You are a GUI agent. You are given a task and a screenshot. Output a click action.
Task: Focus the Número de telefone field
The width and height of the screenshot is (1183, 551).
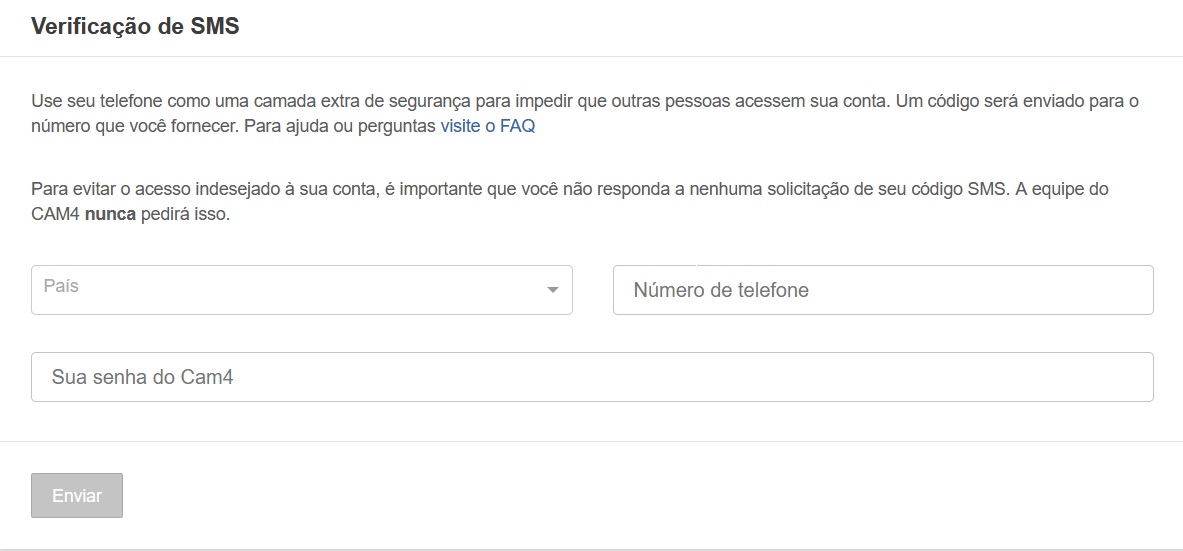[882, 290]
